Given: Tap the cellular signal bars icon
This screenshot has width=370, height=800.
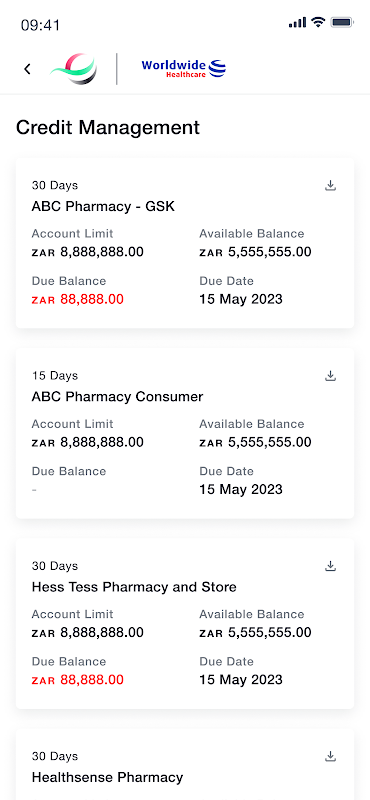Looking at the screenshot, I should tap(298, 22).
